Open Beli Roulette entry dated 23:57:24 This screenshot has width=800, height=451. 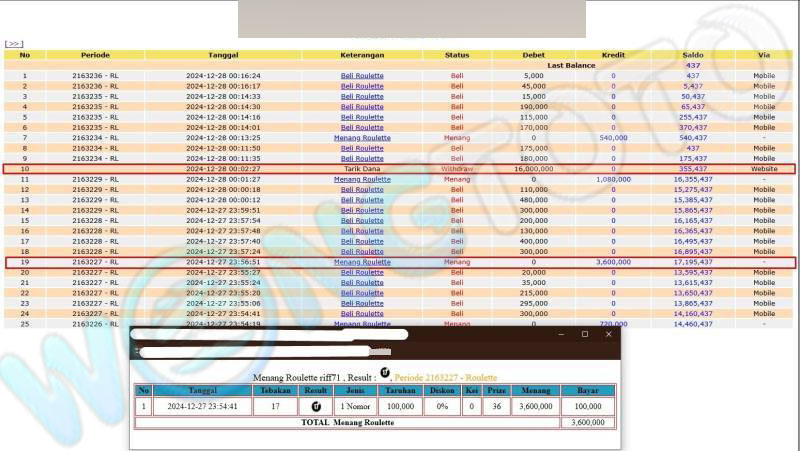click(362, 251)
